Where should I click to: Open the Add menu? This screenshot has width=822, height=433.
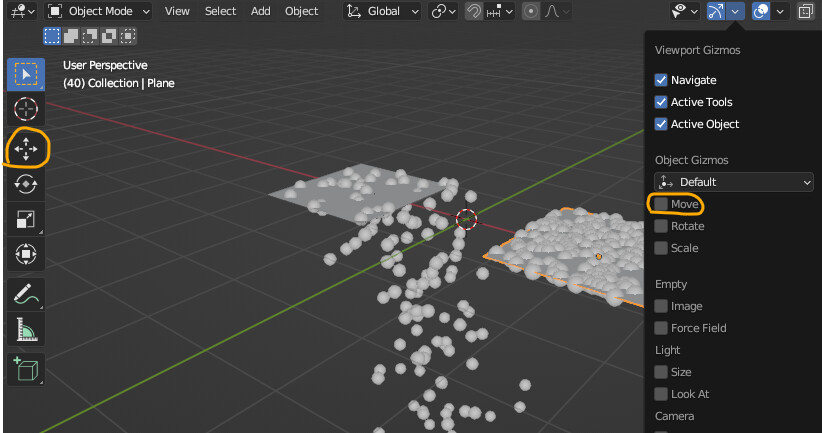point(261,11)
